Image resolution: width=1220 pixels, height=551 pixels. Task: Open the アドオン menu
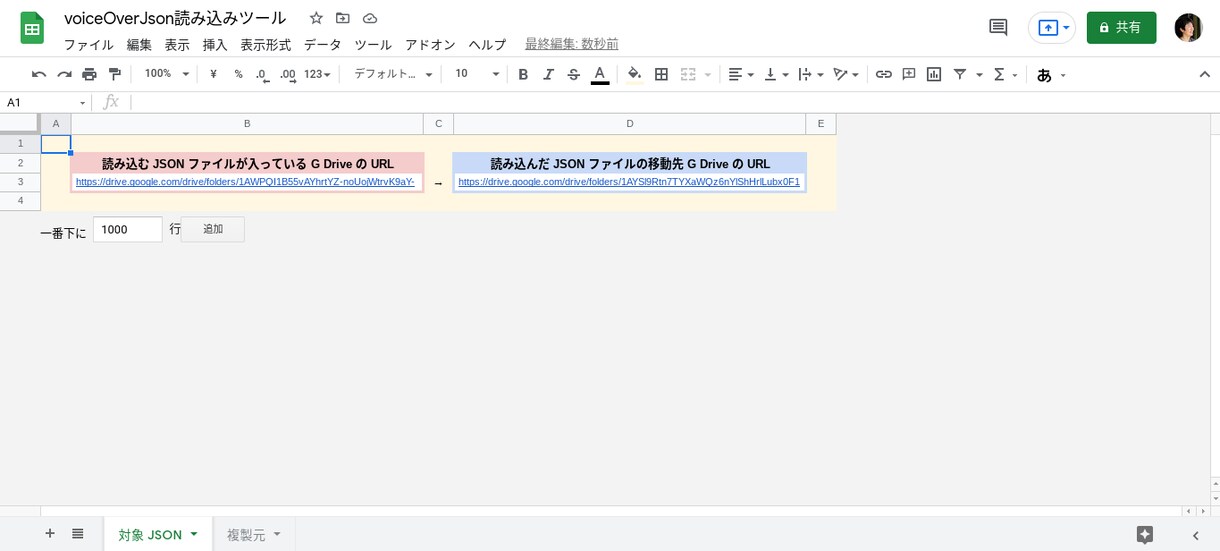(x=430, y=45)
